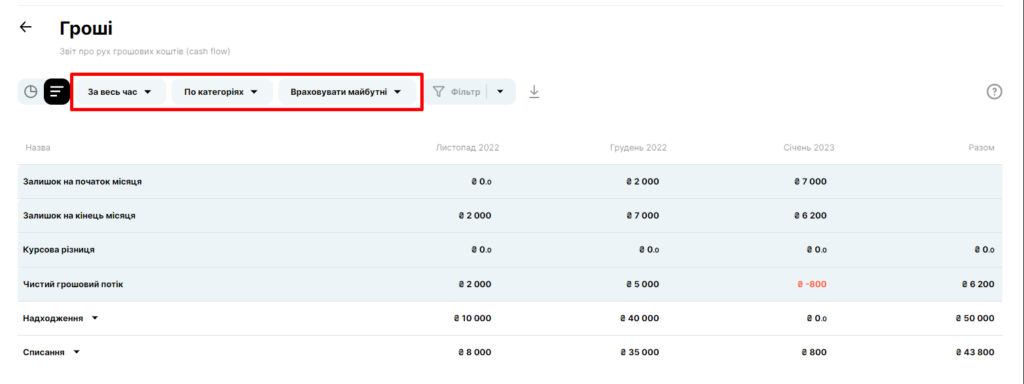Open the За весь час period dropdown
This screenshot has height=384, width=1024.
click(119, 92)
